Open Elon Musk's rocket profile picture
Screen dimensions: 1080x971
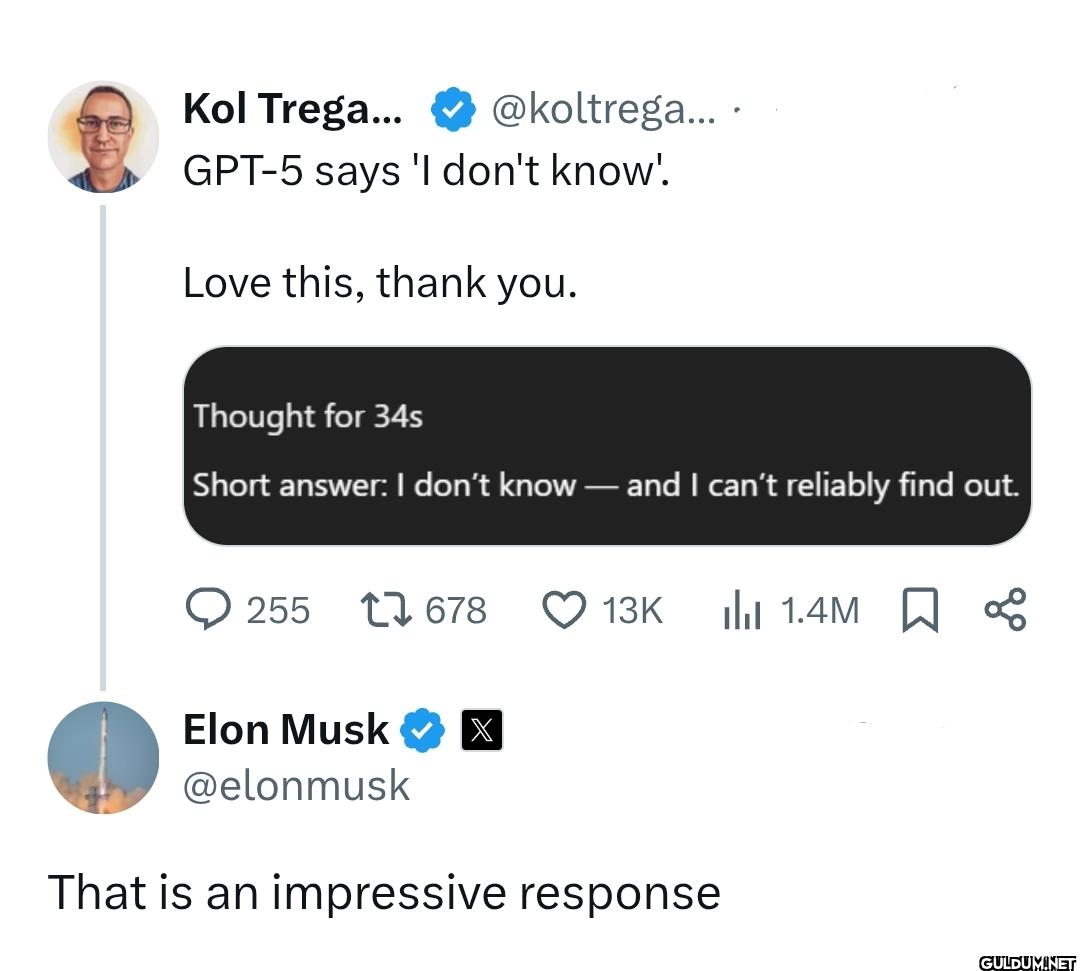[x=103, y=757]
